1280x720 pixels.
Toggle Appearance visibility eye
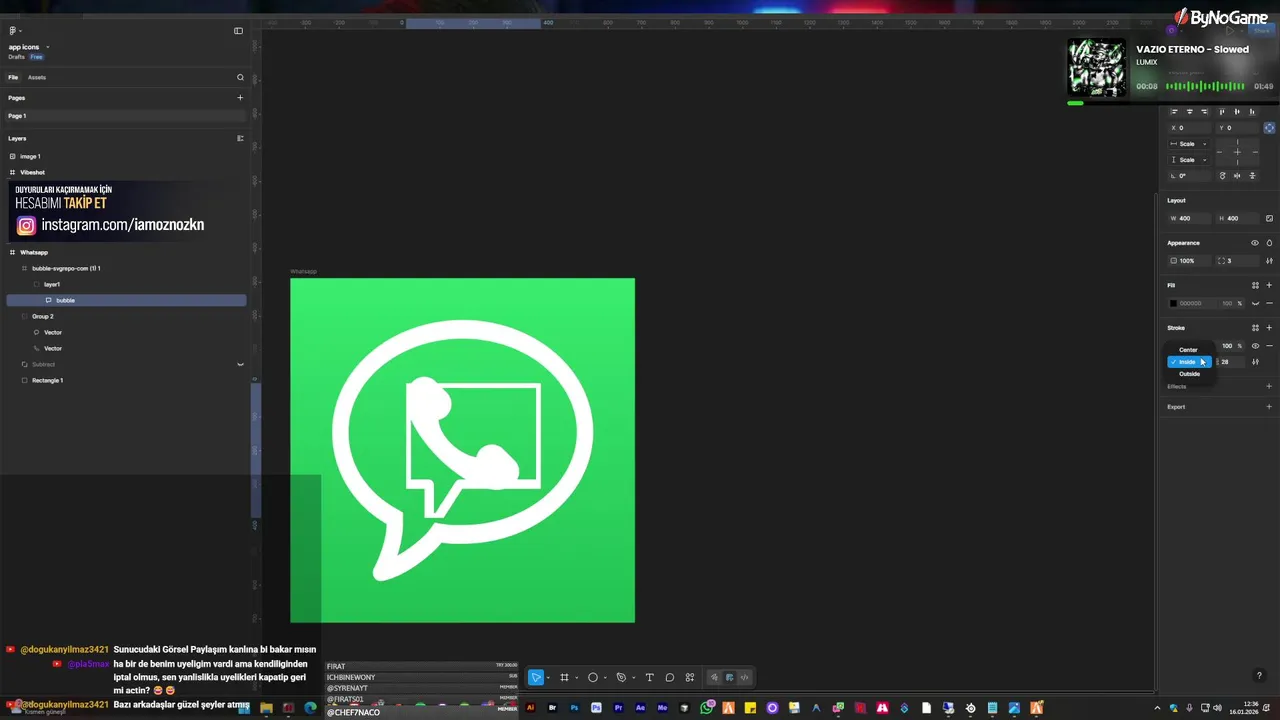[x=1254, y=243]
